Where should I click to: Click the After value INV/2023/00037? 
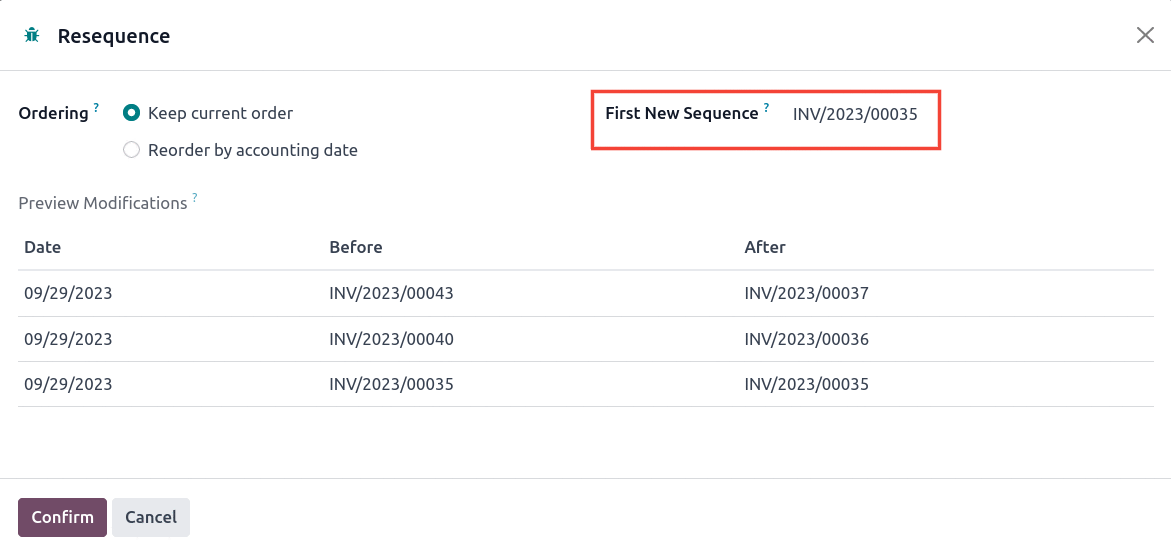click(807, 294)
